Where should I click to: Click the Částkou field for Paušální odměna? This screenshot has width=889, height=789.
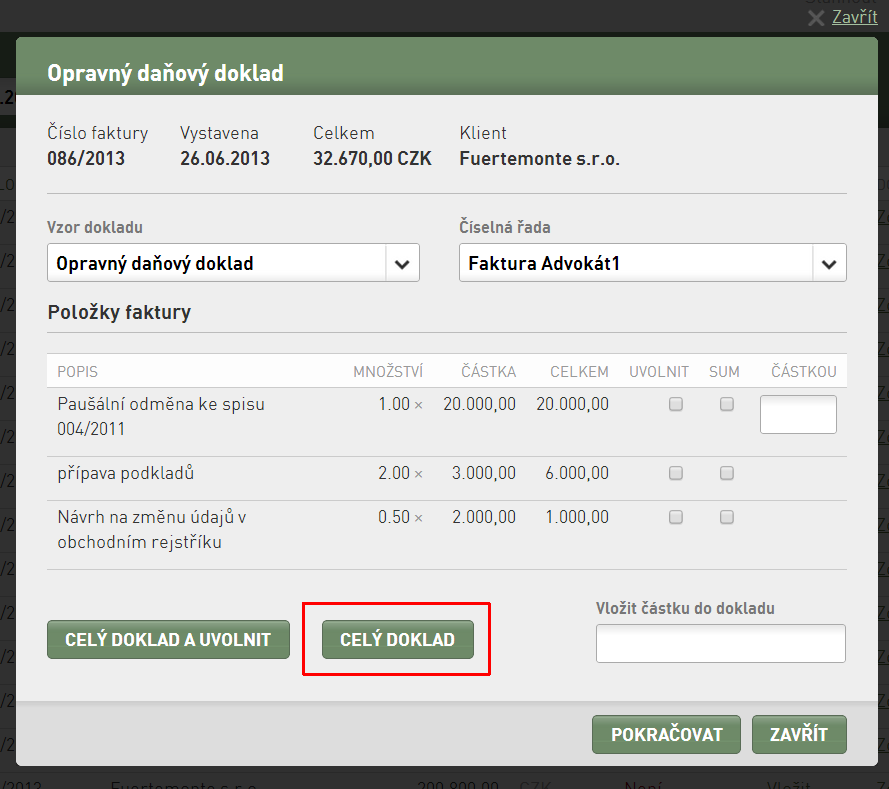click(x=798, y=414)
